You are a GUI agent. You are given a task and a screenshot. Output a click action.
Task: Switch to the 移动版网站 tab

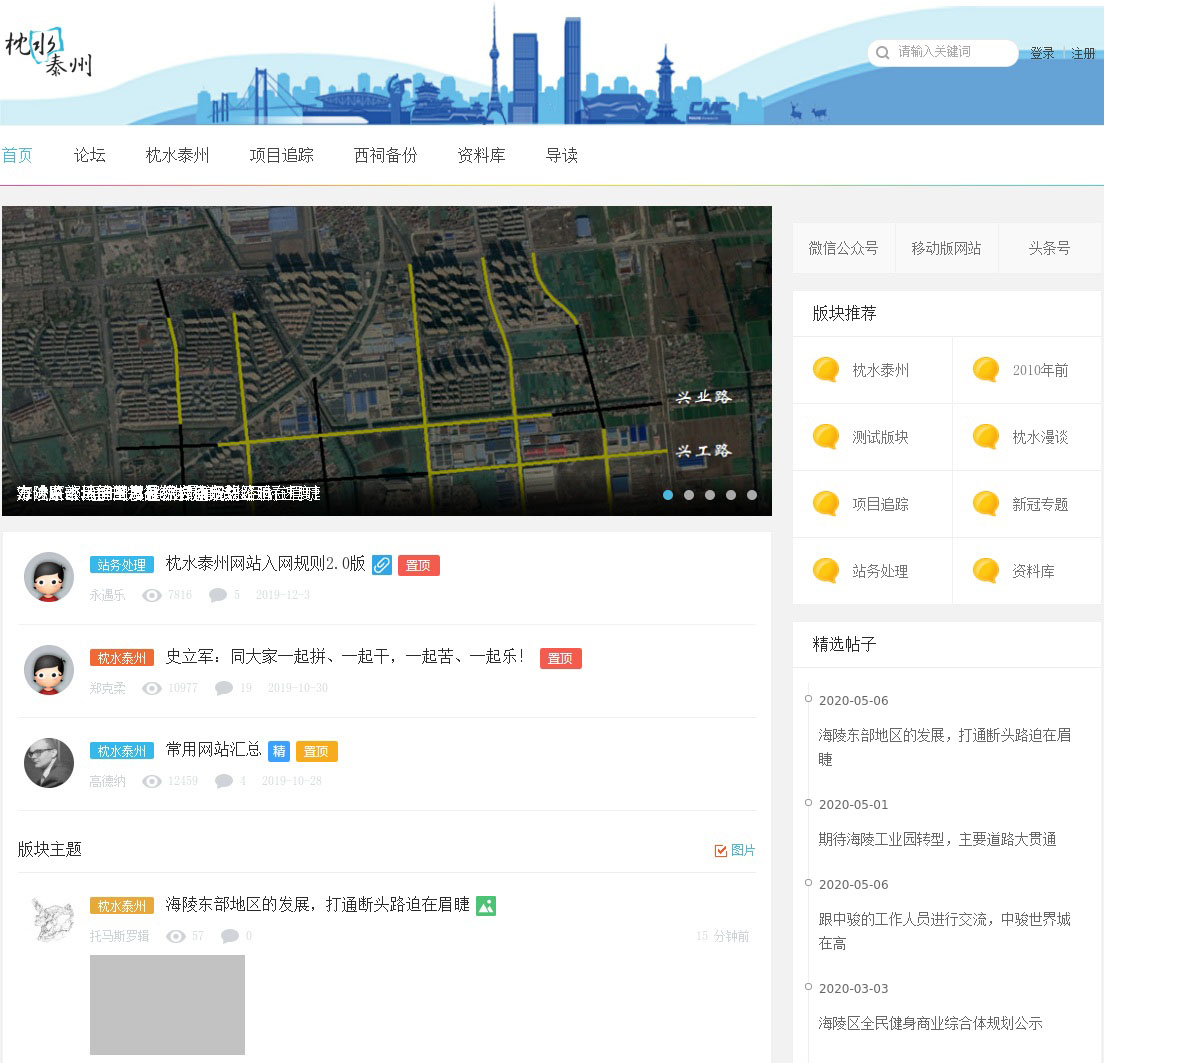click(x=946, y=248)
